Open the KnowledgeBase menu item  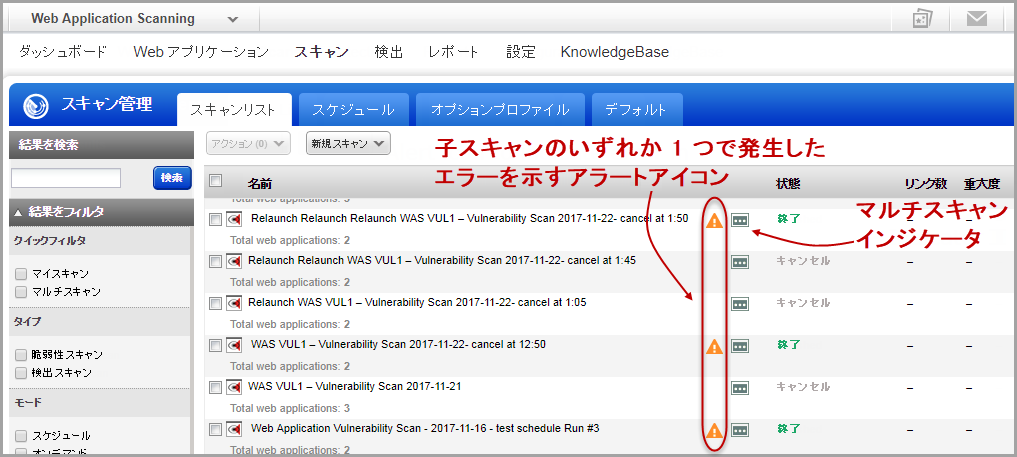click(x=614, y=52)
